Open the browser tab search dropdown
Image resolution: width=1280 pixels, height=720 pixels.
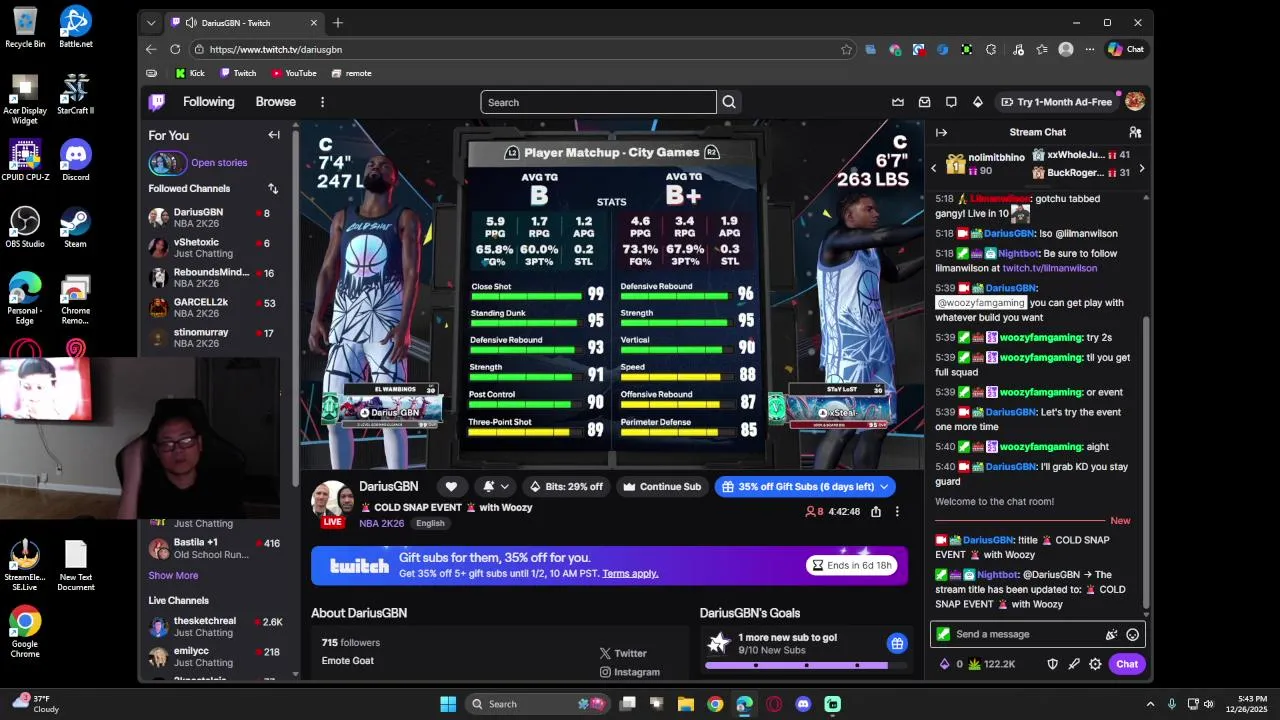point(151,22)
